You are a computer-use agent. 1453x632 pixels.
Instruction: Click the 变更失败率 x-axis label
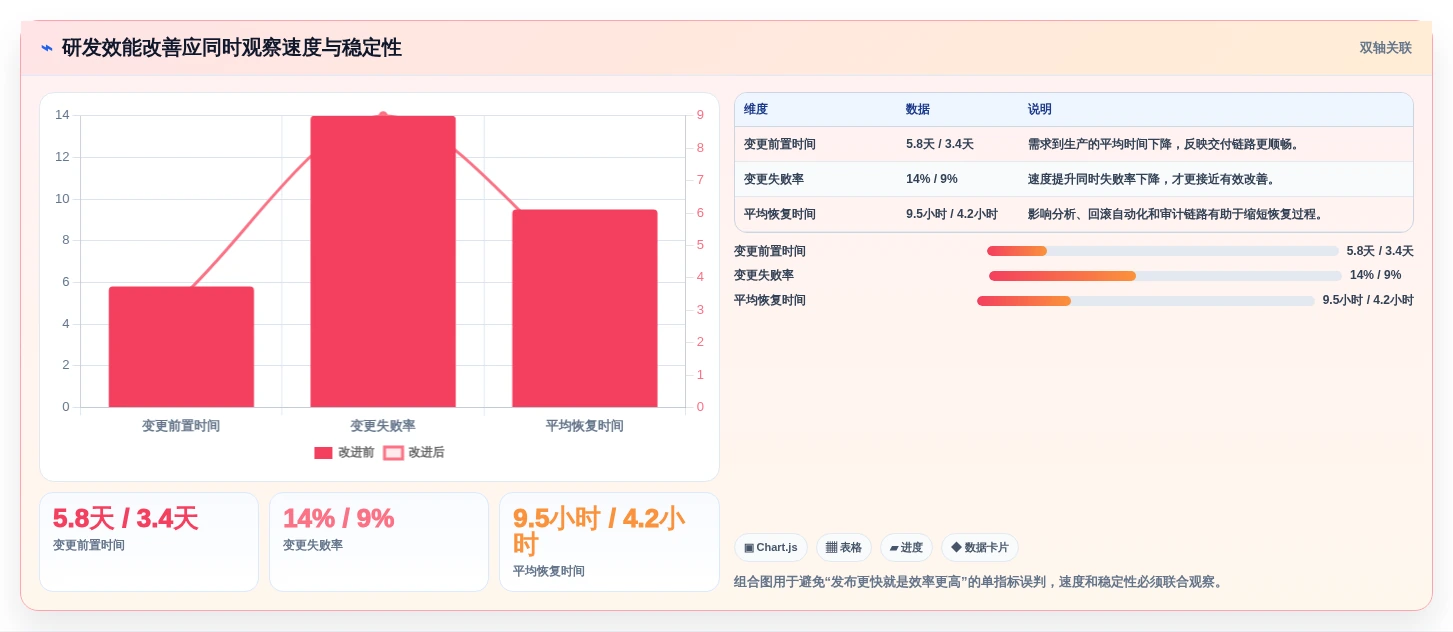point(383,426)
